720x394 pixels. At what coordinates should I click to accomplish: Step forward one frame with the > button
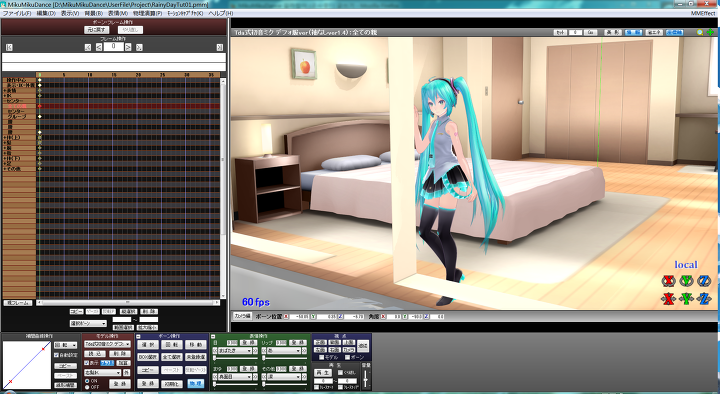128,47
